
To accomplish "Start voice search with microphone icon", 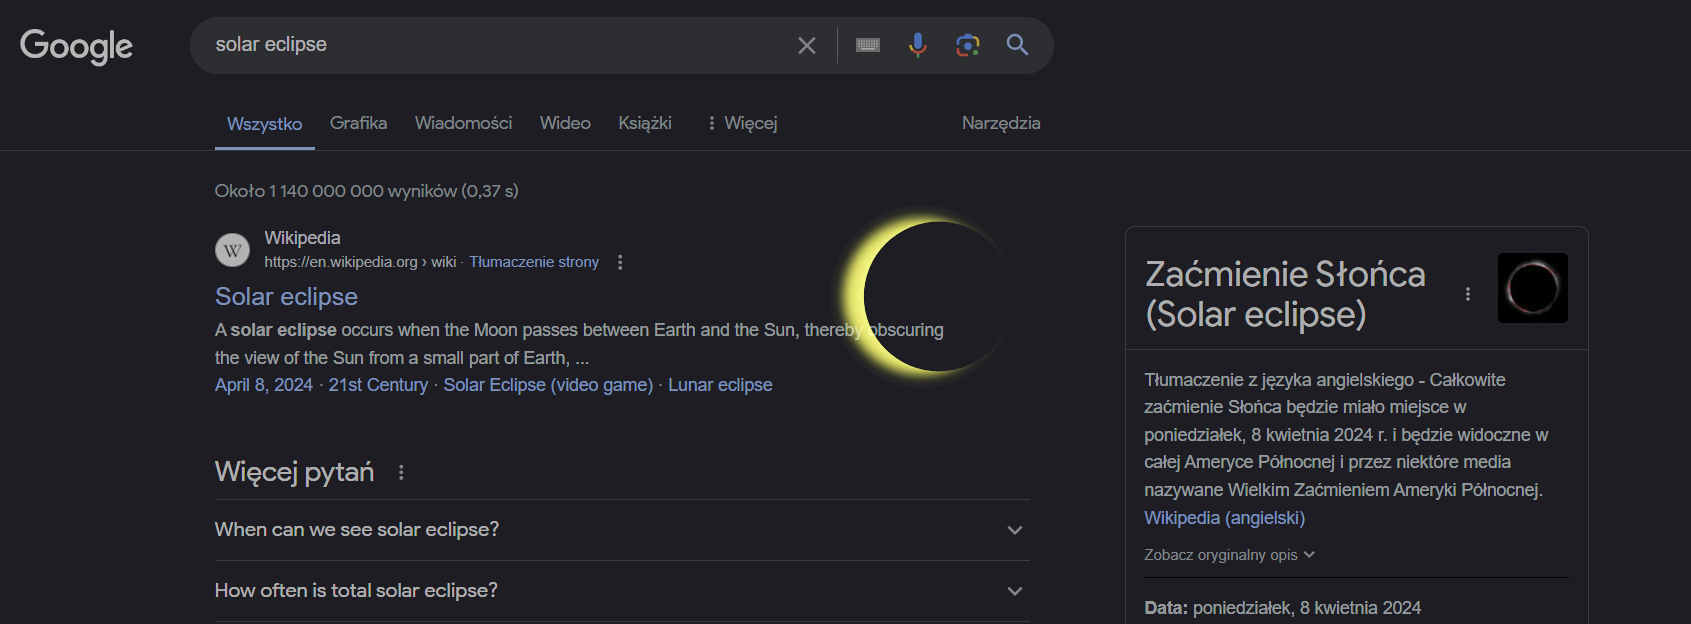I will pyautogui.click(x=917, y=45).
